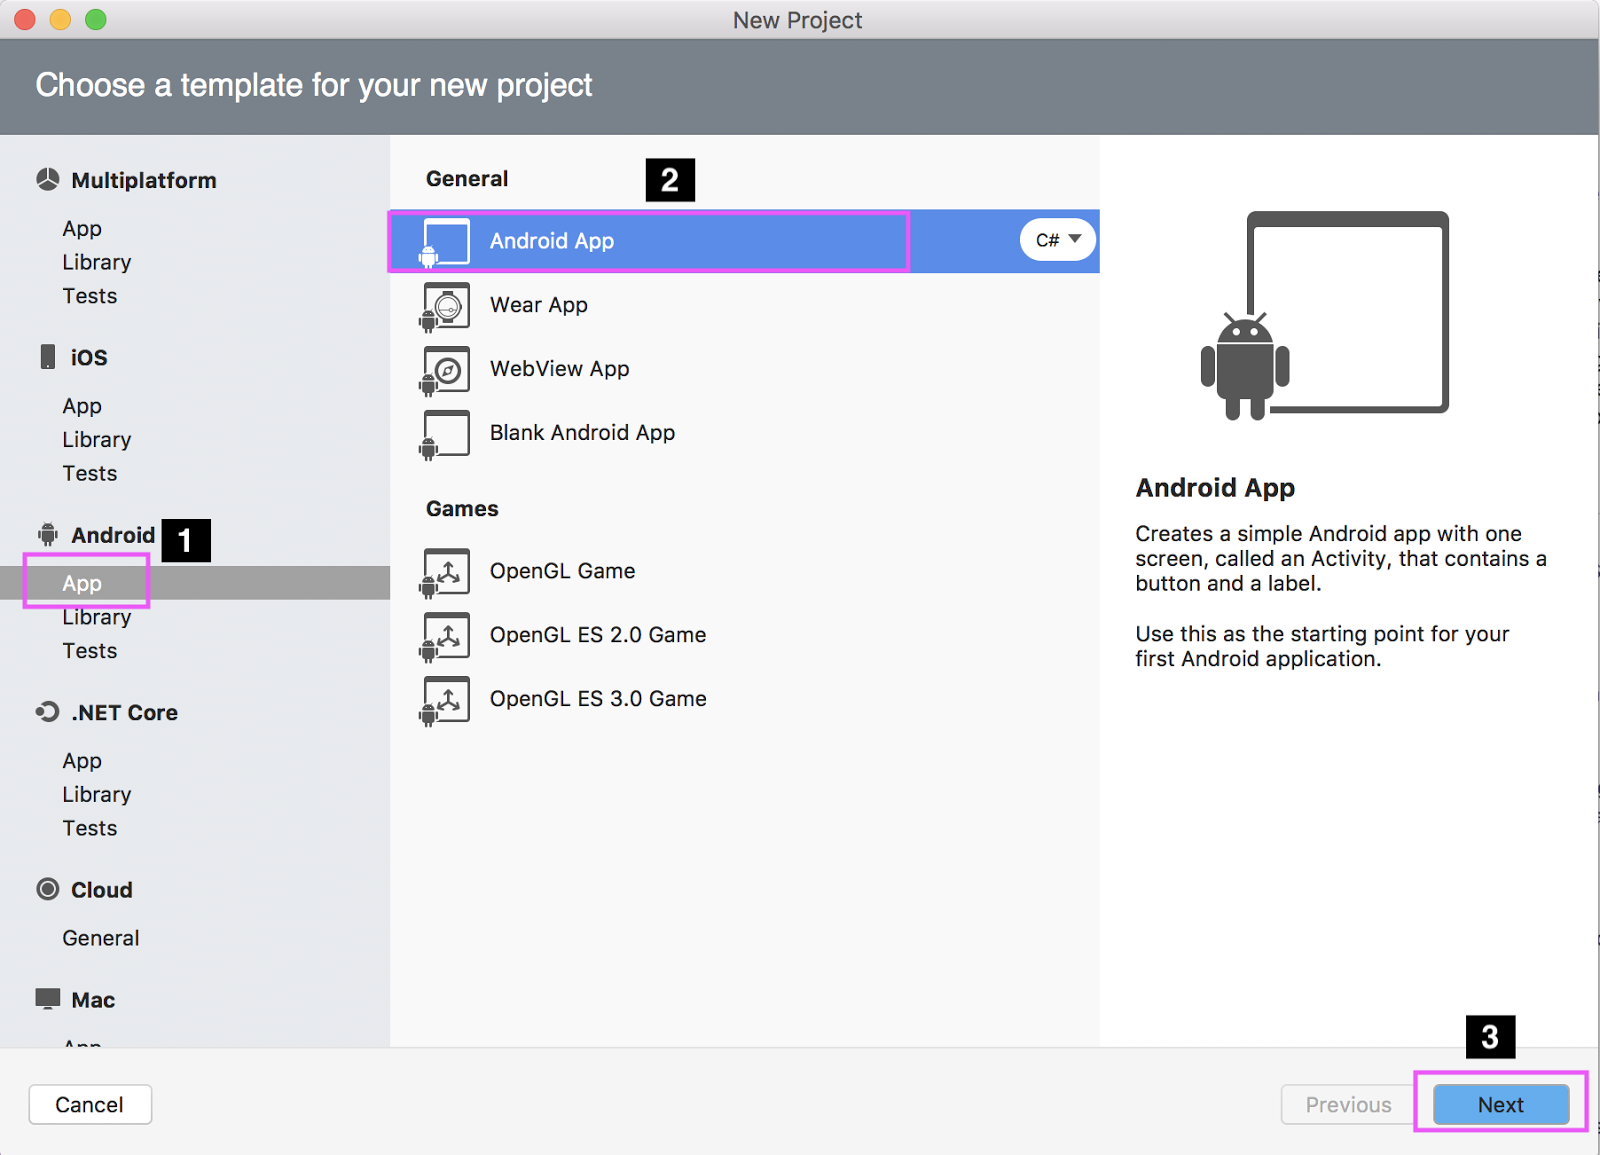Screen dimensions: 1600x1155
Task: Click the OpenGL Game template icon
Action: click(x=445, y=572)
